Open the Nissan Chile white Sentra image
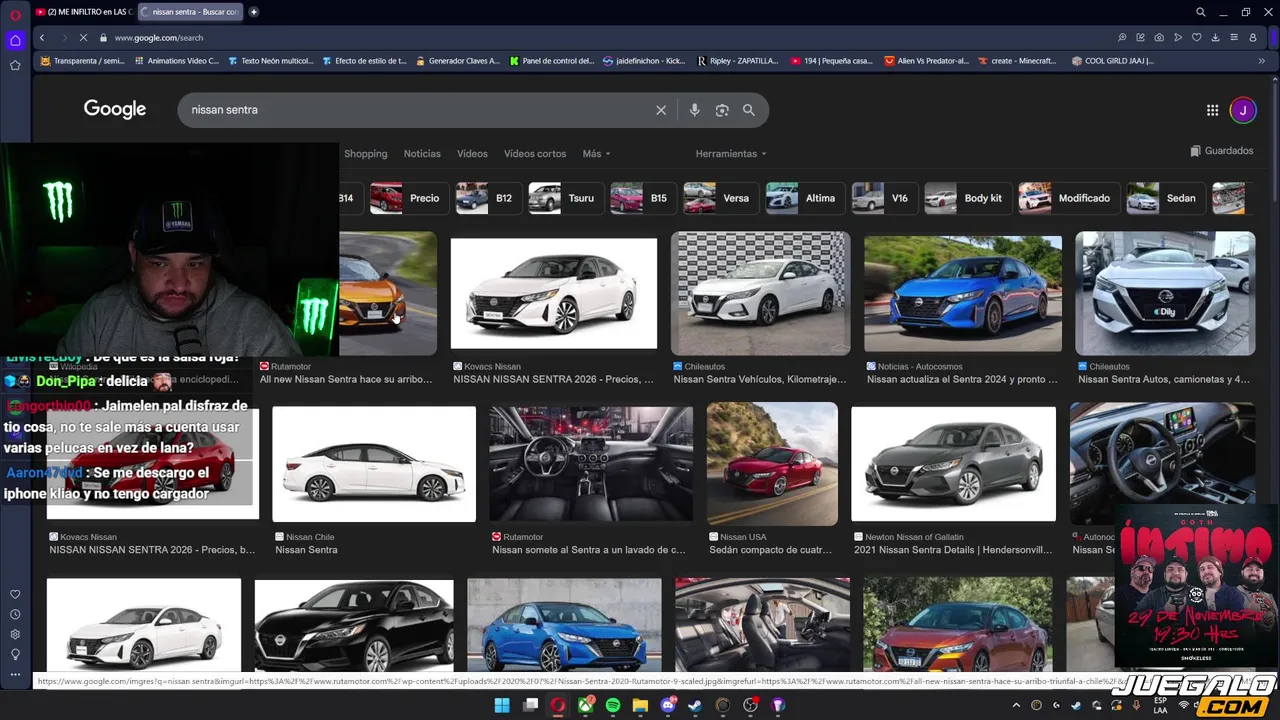The width and height of the screenshot is (1280, 720). click(x=374, y=464)
